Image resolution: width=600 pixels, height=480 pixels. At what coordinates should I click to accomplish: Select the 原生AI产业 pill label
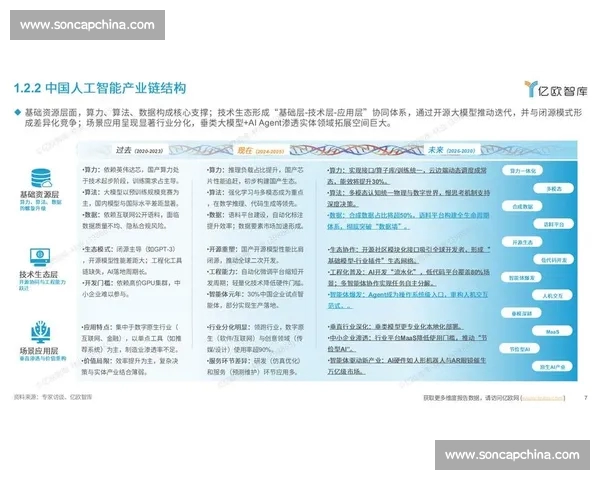click(552, 367)
